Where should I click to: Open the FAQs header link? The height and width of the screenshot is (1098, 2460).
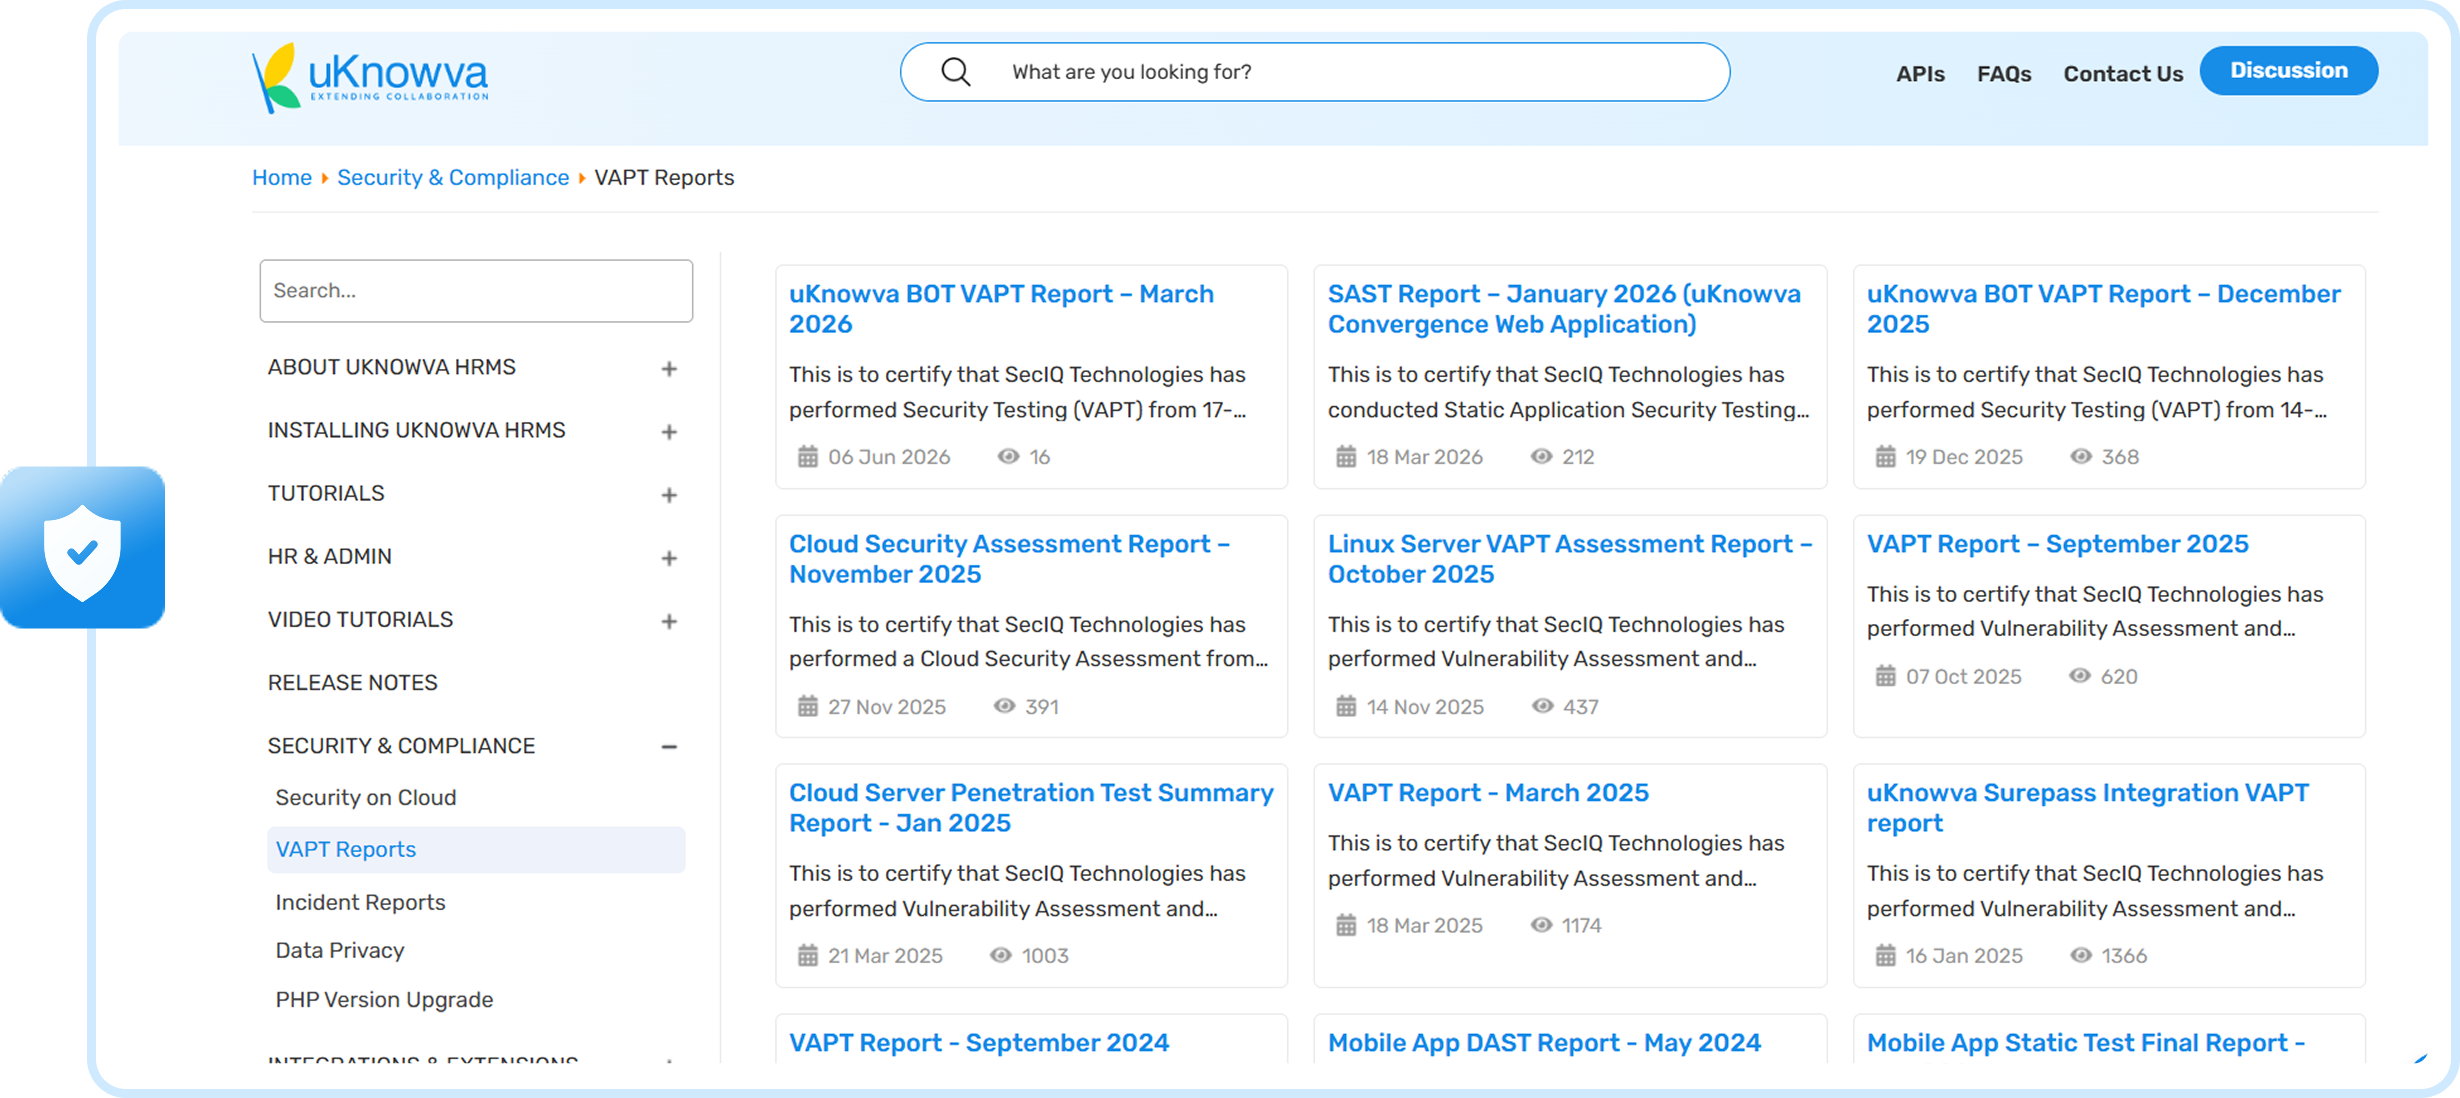pos(2003,74)
